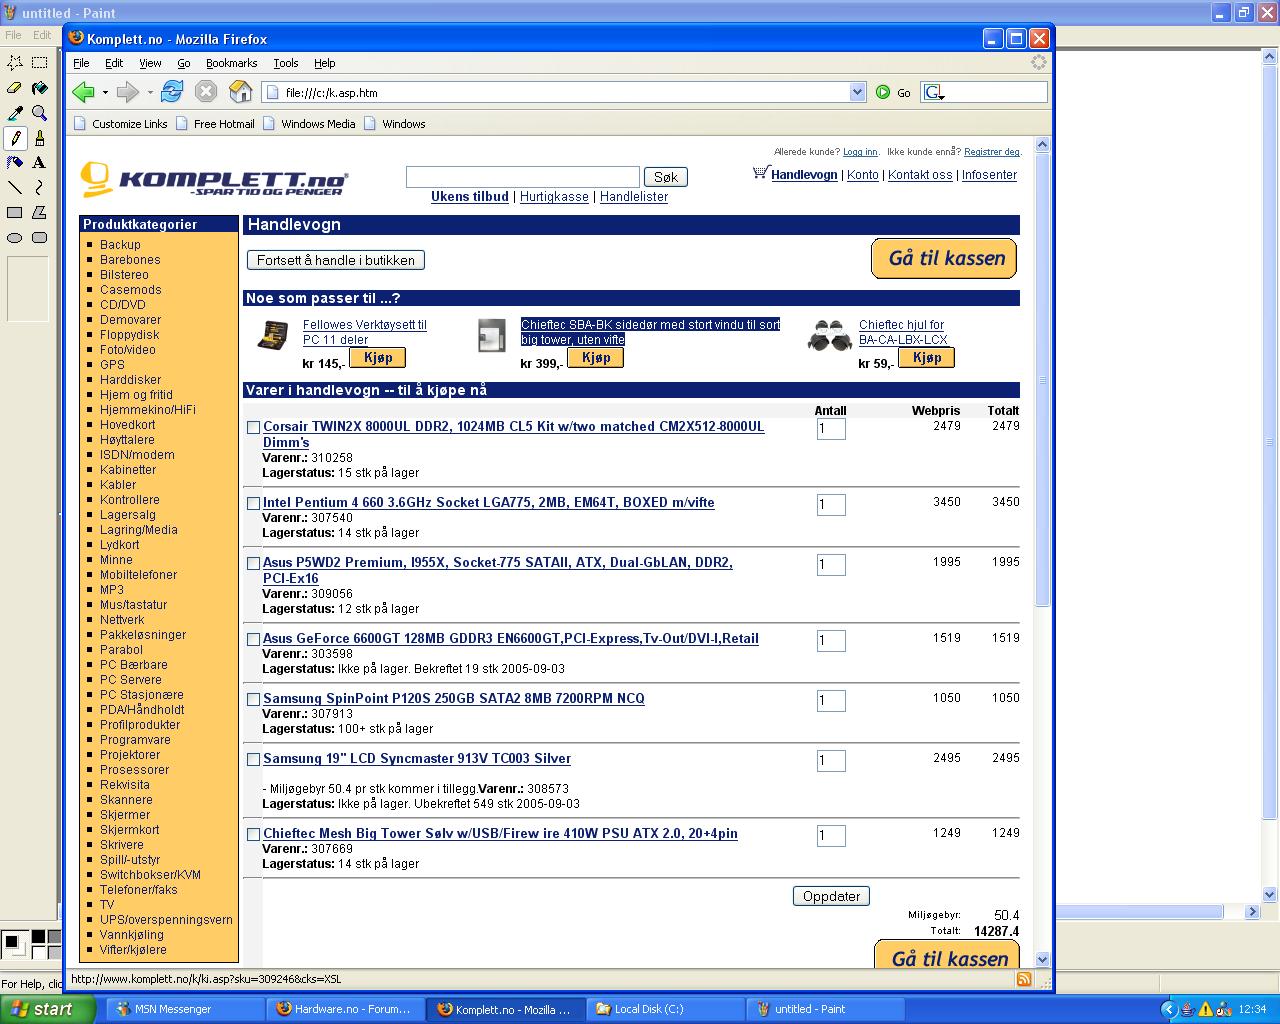Click Firefox page vertical scrollbar thumb
The image size is (1280, 1024).
tap(1042, 380)
